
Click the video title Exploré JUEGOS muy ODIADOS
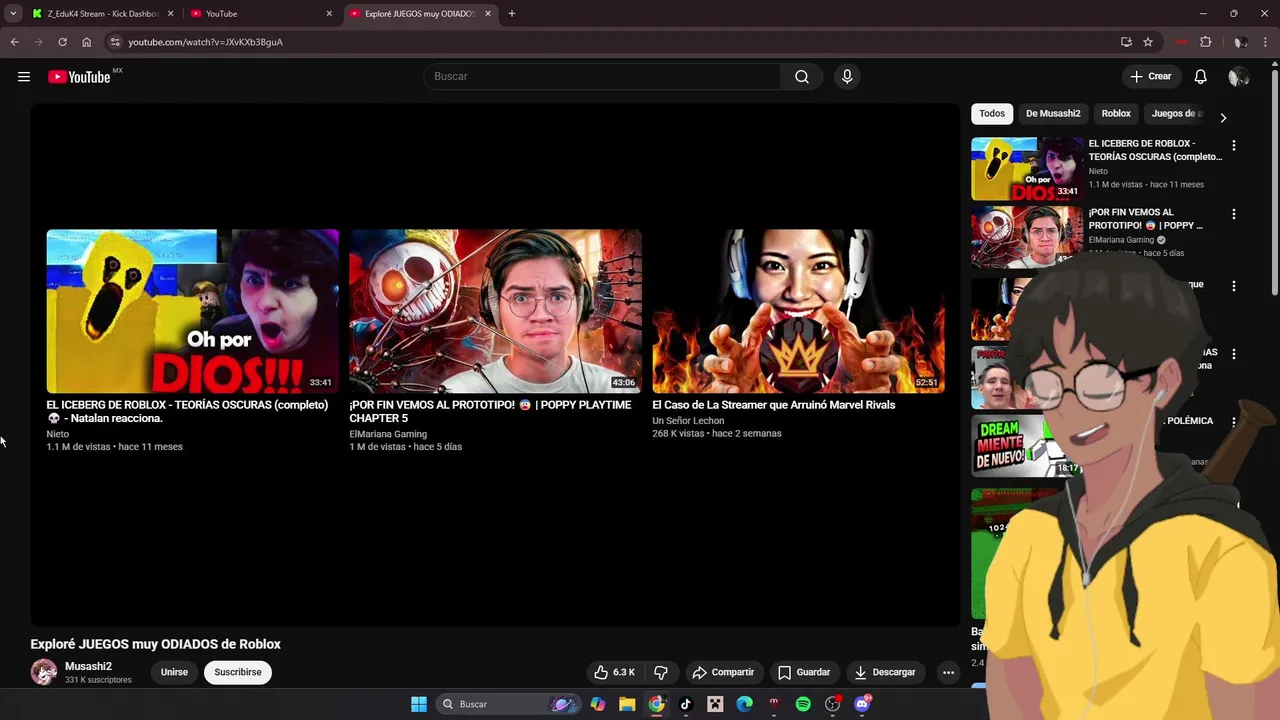click(x=156, y=644)
